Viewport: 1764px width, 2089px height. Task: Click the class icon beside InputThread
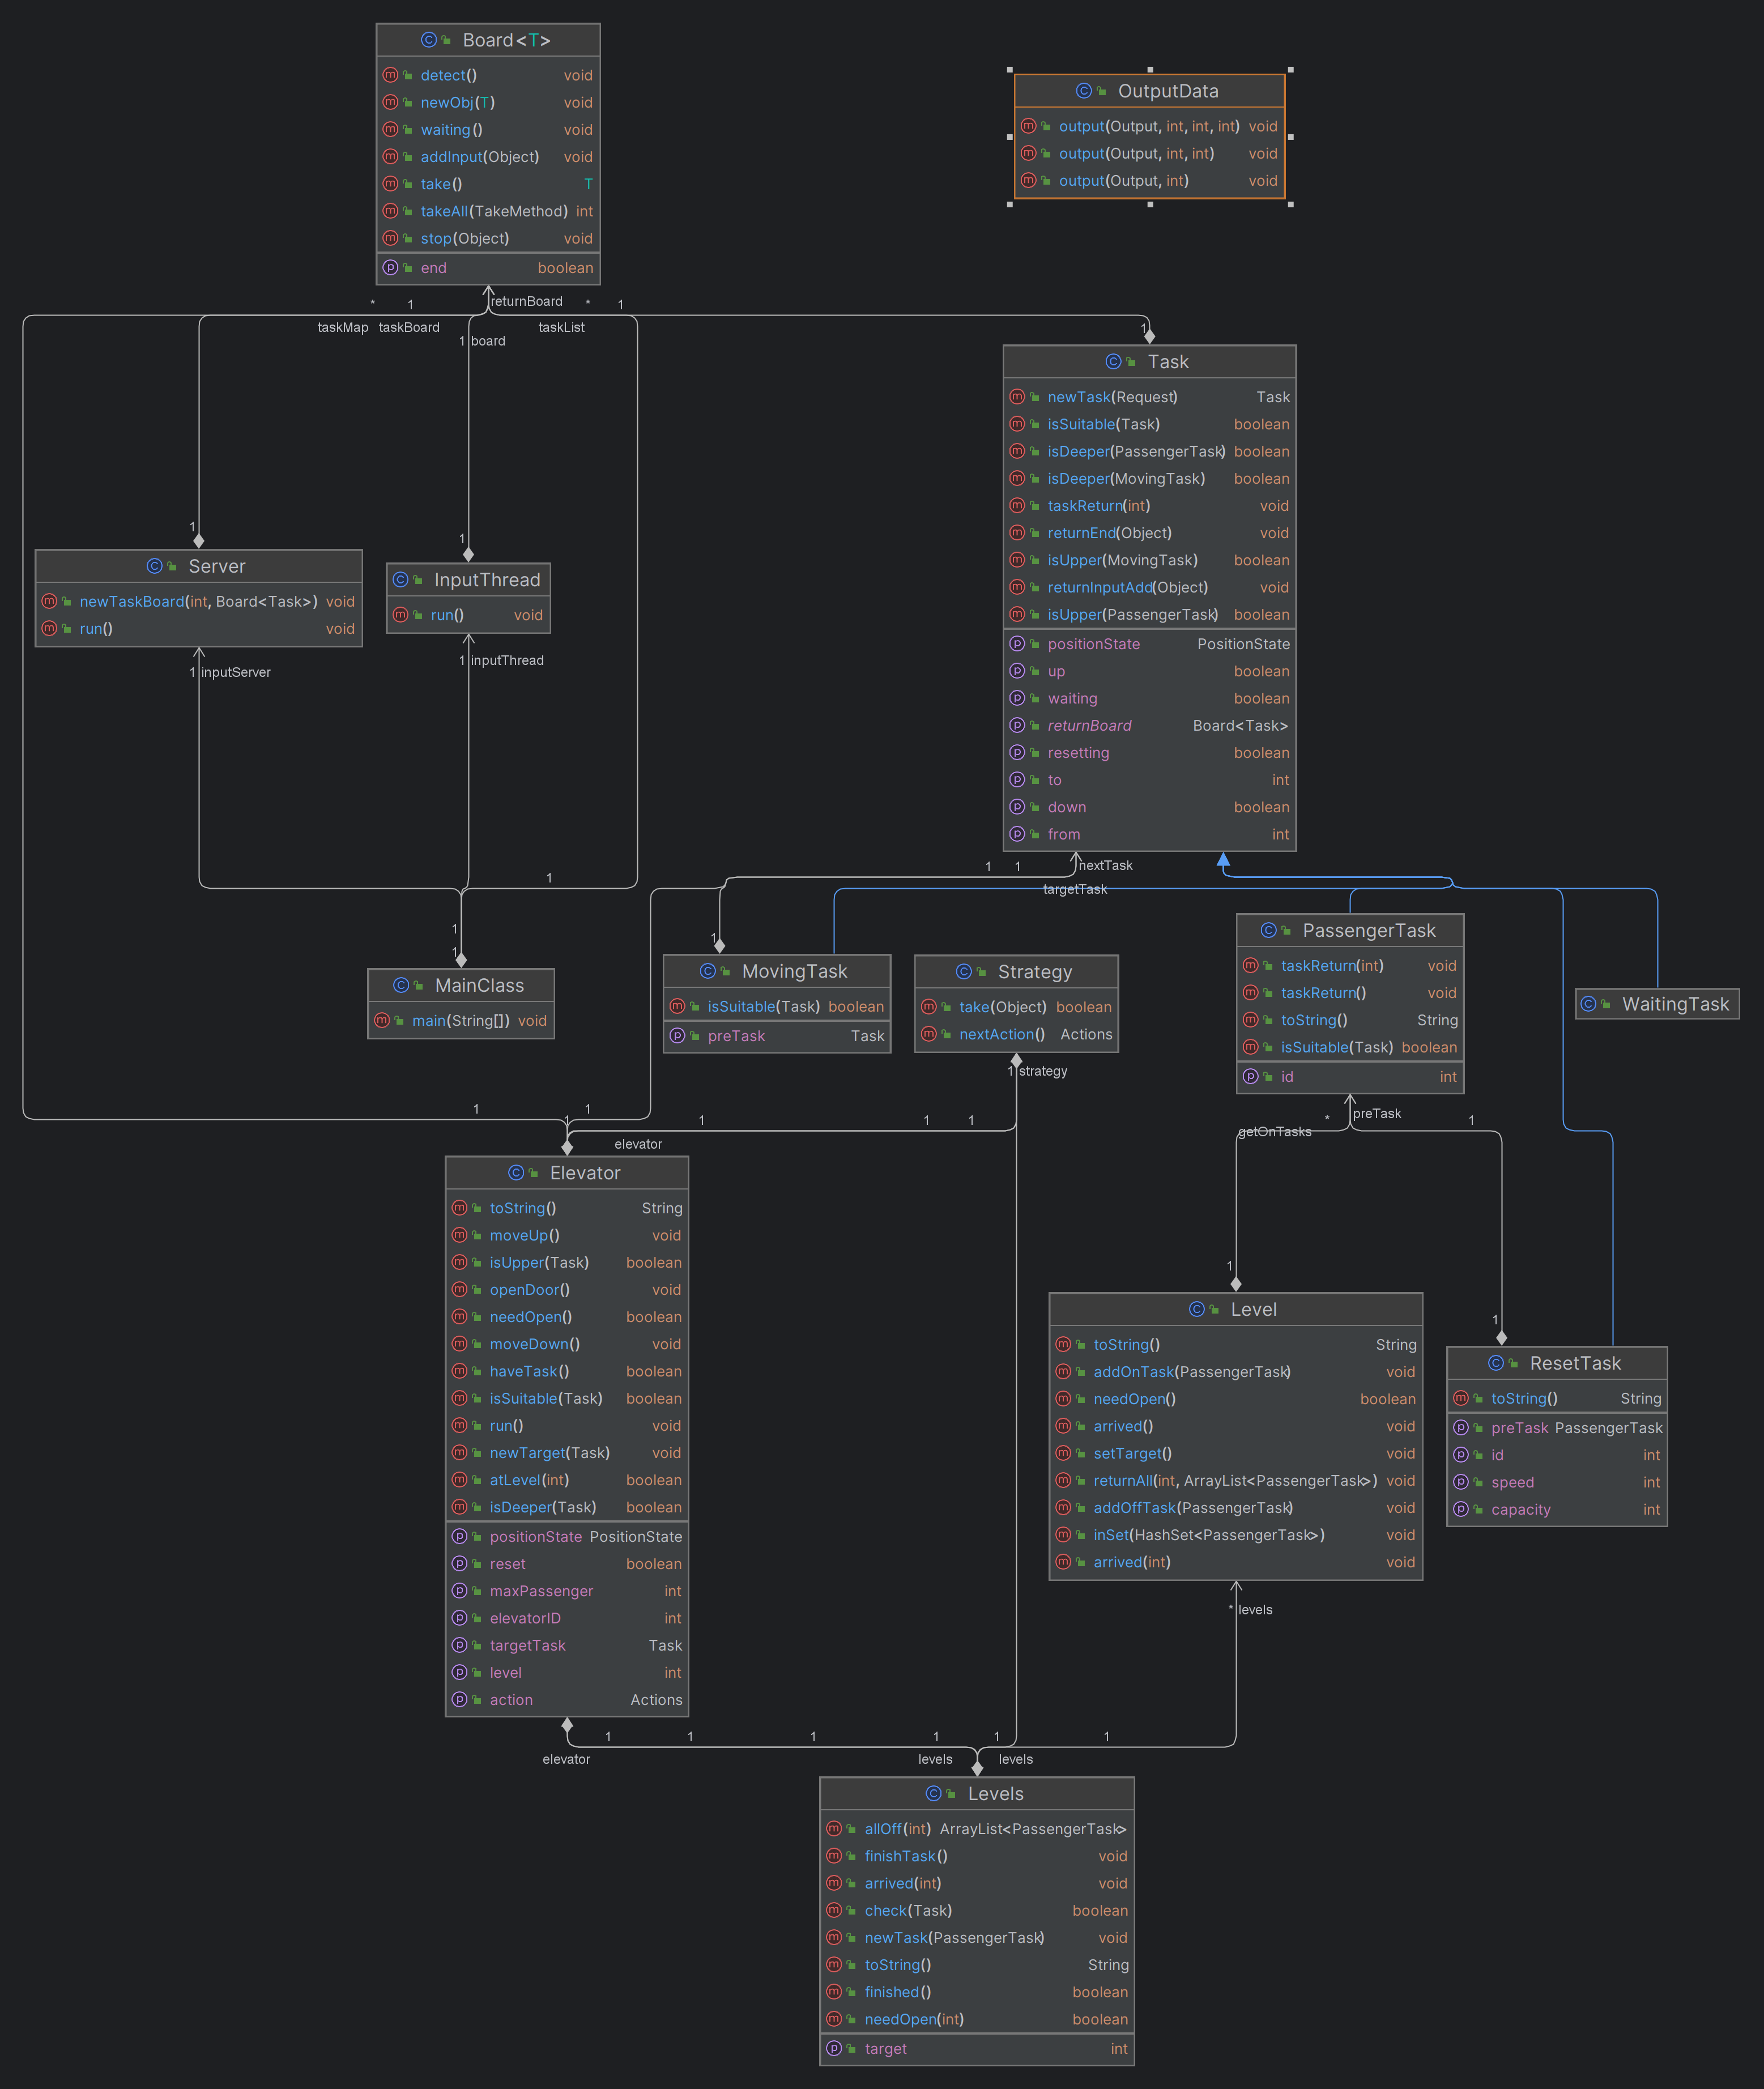(401, 580)
